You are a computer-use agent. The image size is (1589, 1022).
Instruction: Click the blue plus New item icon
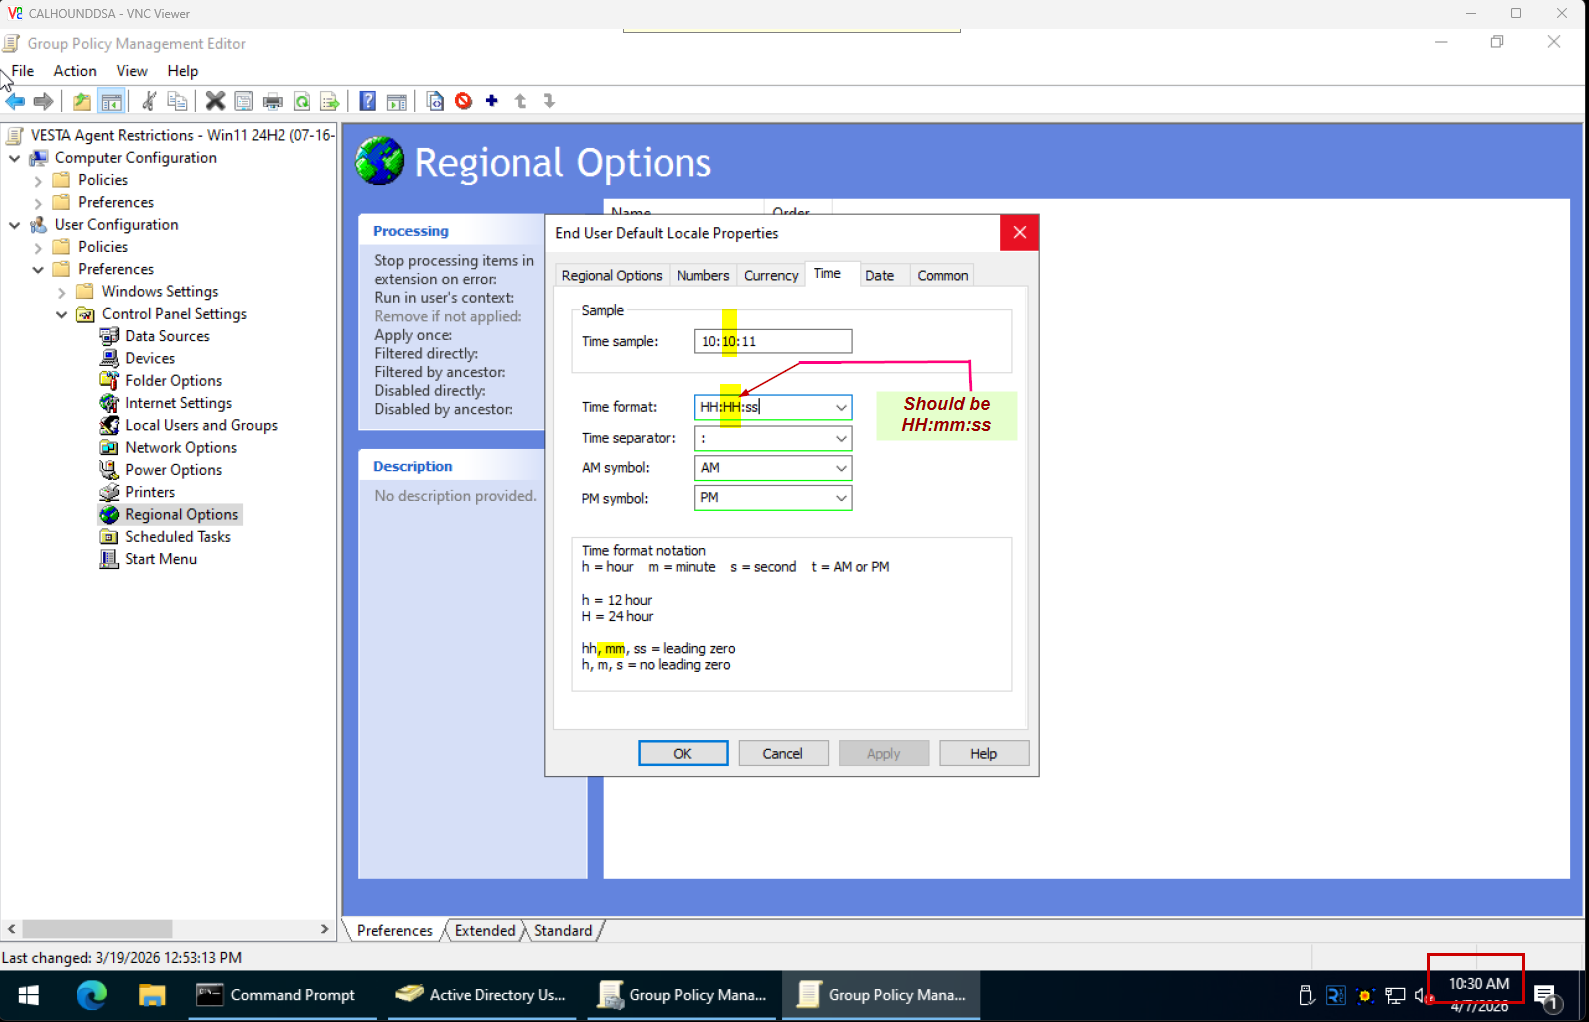pos(492,101)
